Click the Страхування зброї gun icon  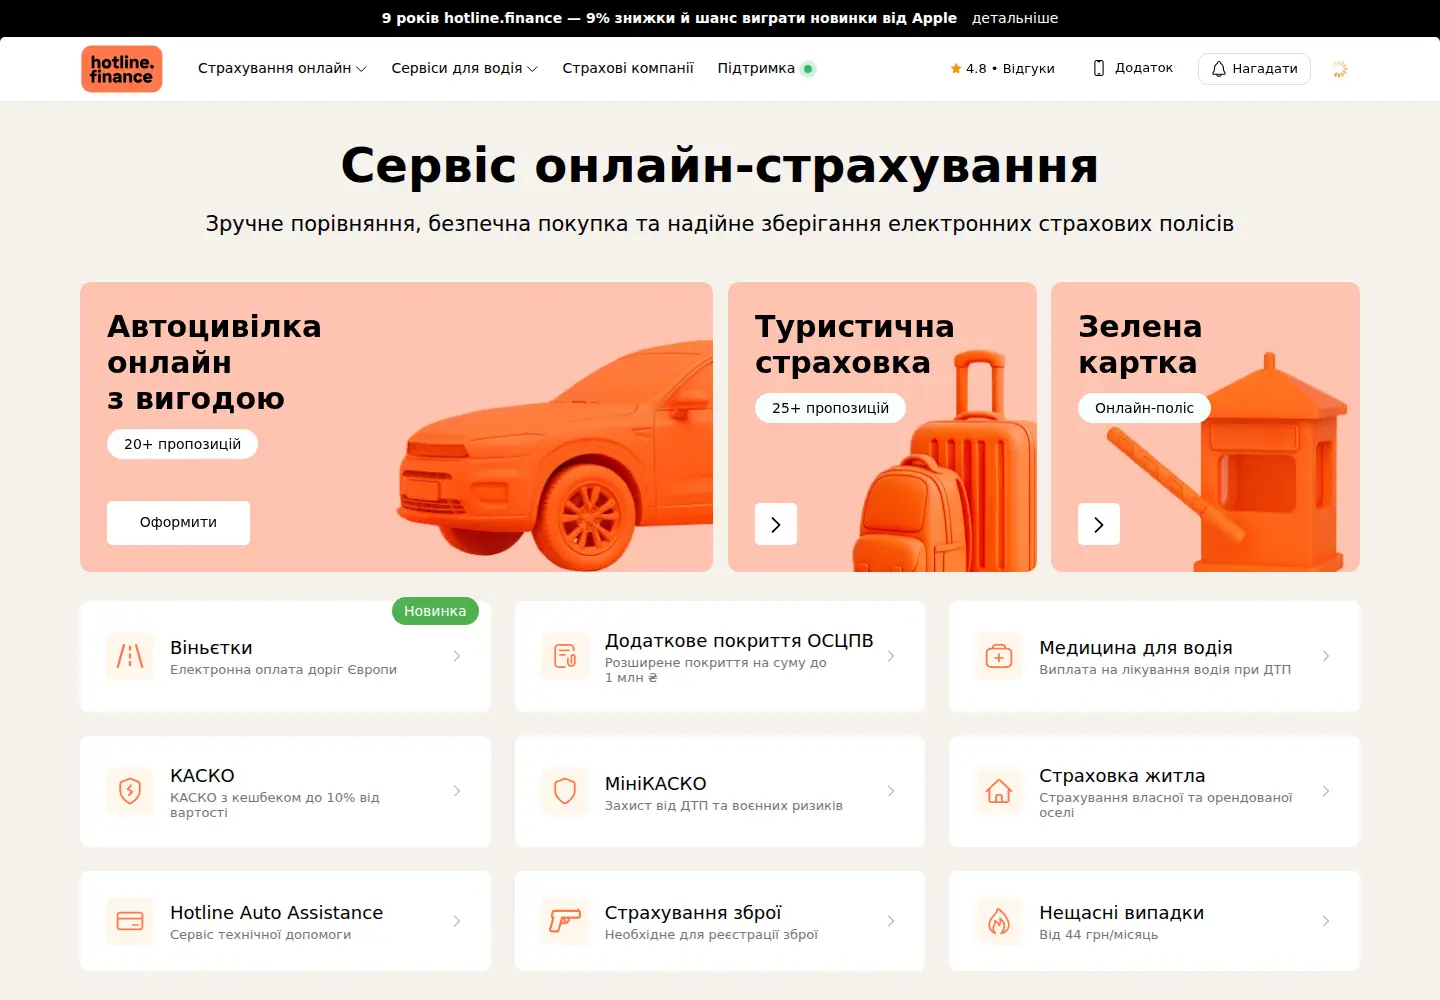point(565,921)
